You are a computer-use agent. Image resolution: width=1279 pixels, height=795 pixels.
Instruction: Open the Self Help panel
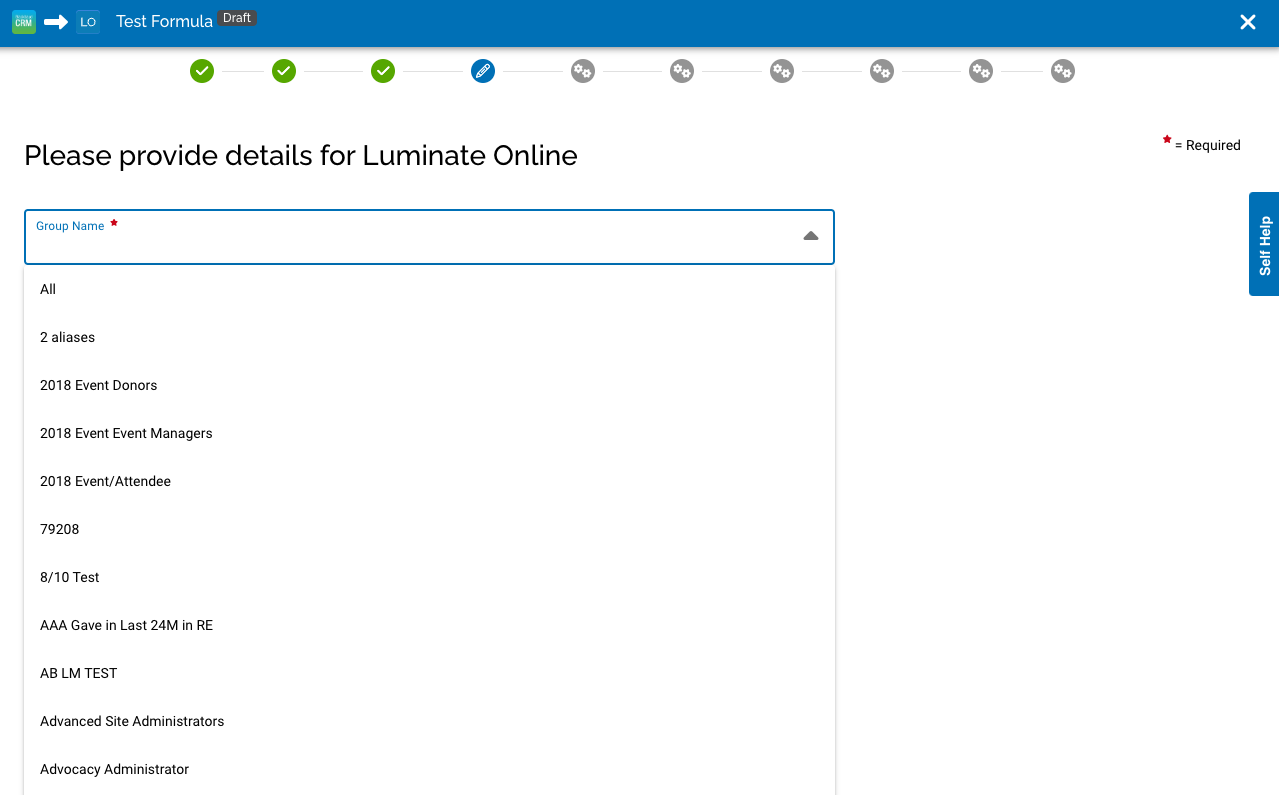[x=1264, y=245]
